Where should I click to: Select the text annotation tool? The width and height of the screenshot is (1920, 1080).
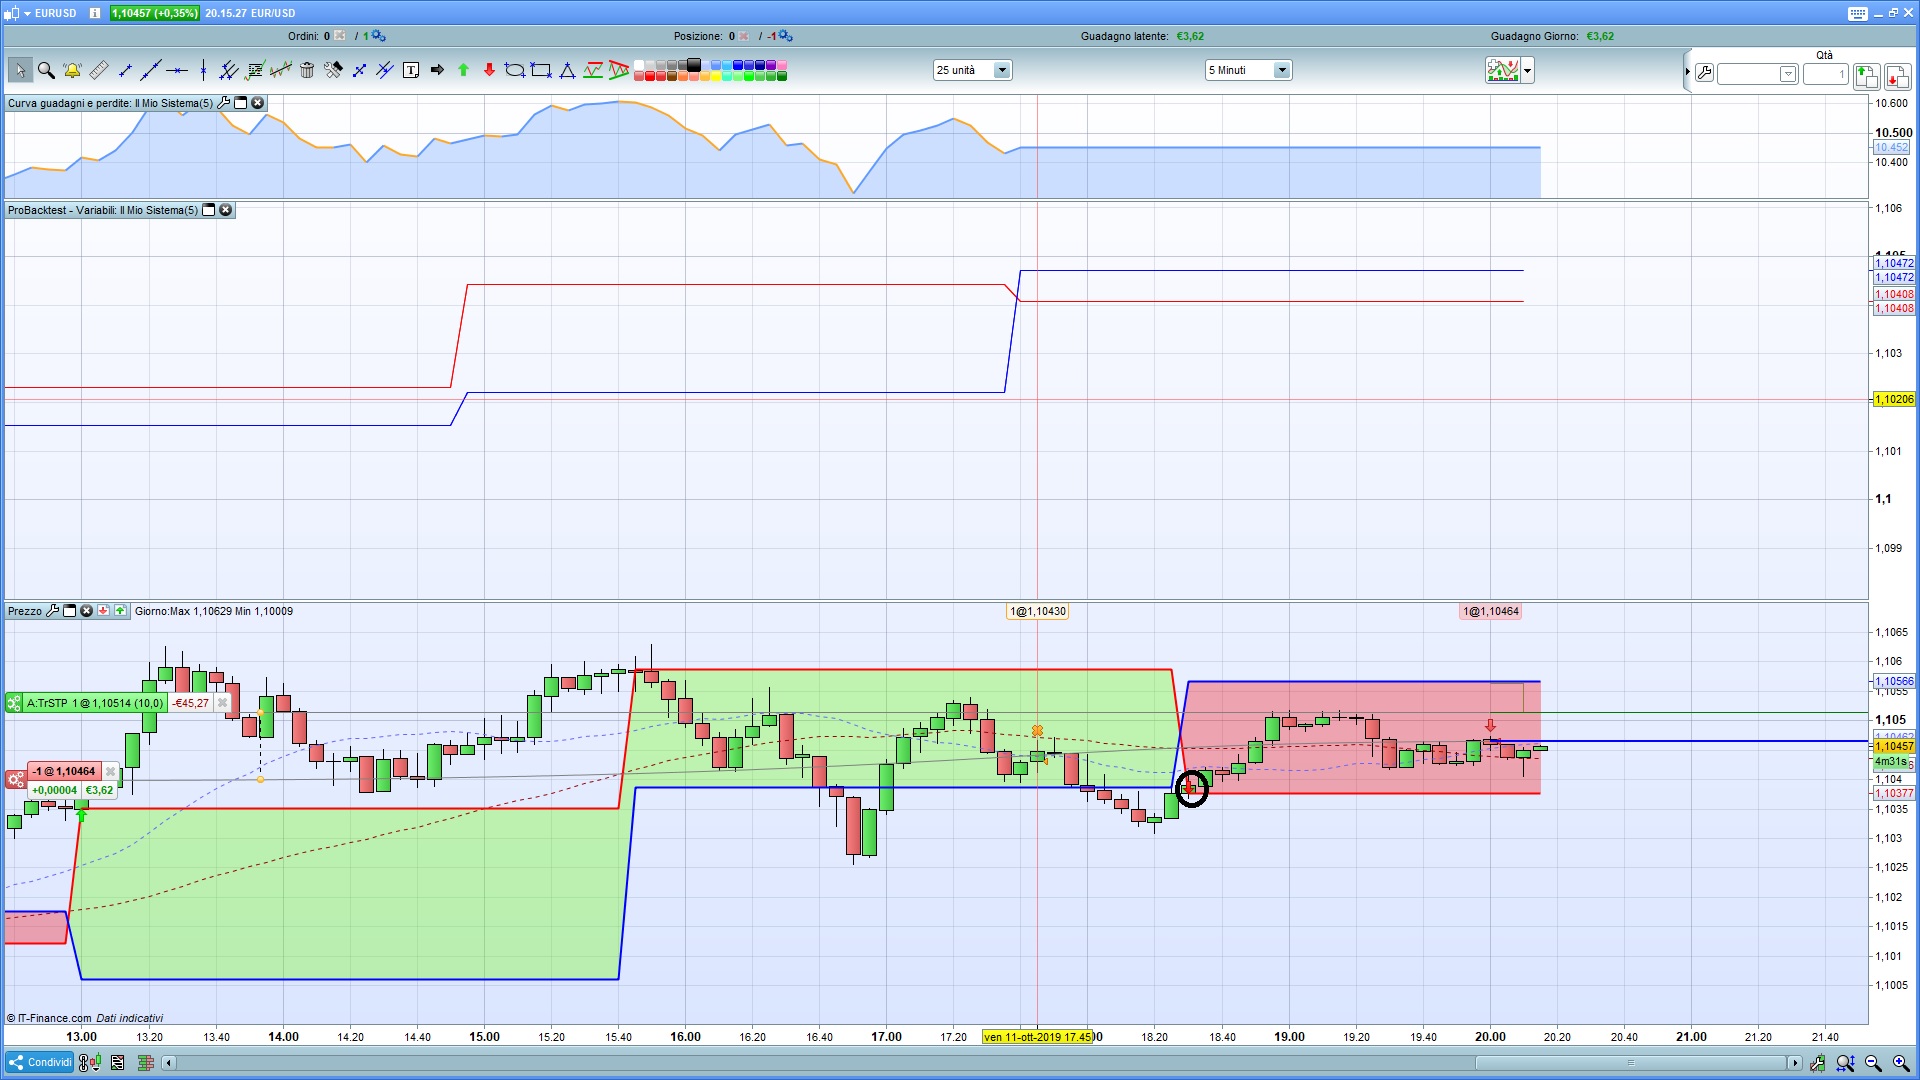[411, 70]
